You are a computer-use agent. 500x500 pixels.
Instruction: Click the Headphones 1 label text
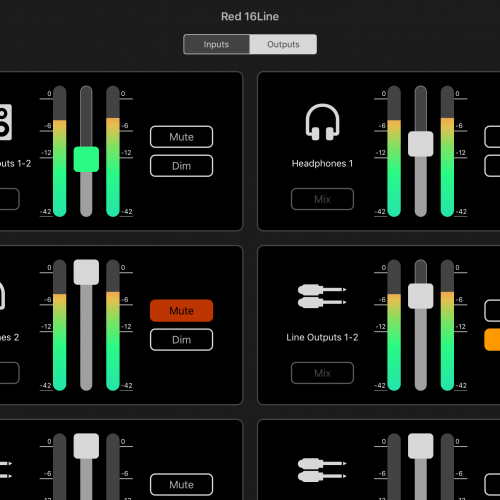tap(322, 164)
